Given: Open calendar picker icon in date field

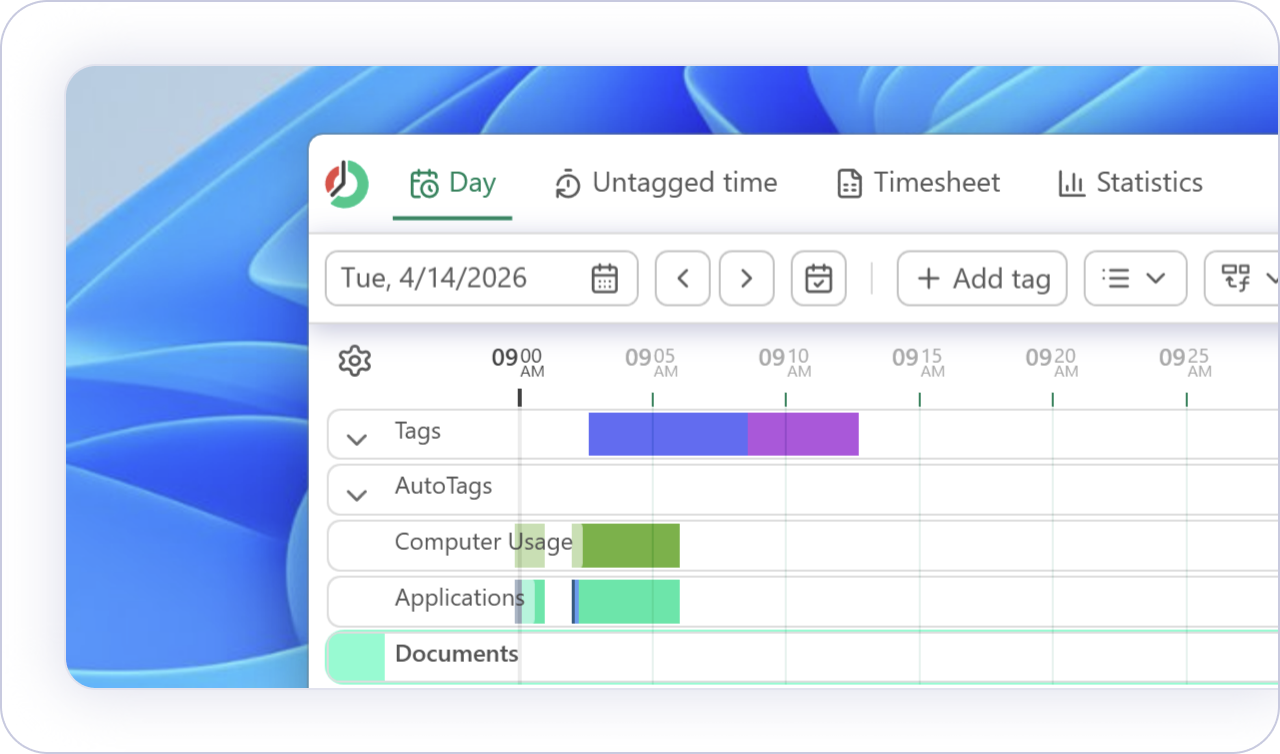Looking at the screenshot, I should tap(604, 278).
